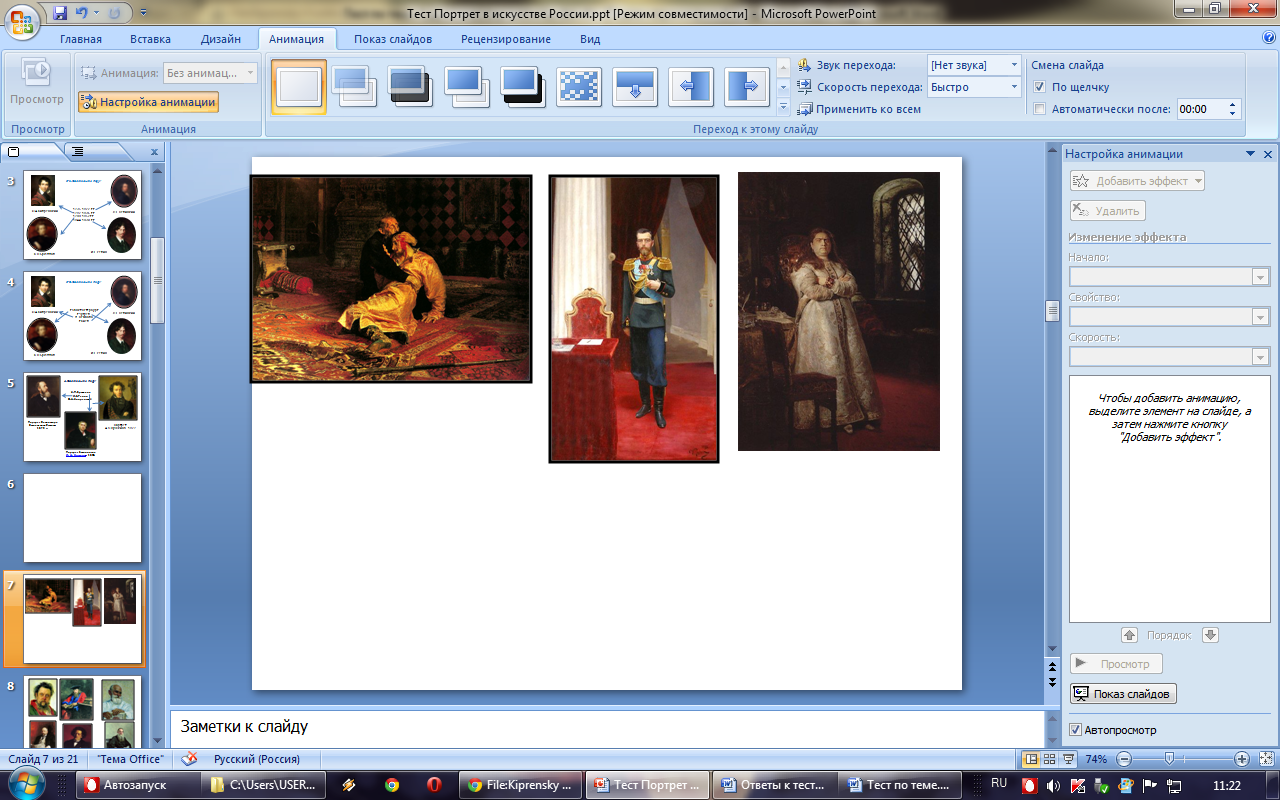Viewport: 1280px width, 800px height.
Task: Open animation task pane options dropdown arrow
Action: tap(1250, 154)
